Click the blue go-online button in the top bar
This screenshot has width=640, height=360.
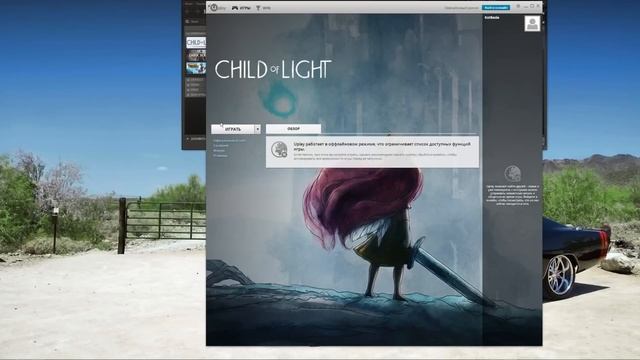click(x=496, y=7)
